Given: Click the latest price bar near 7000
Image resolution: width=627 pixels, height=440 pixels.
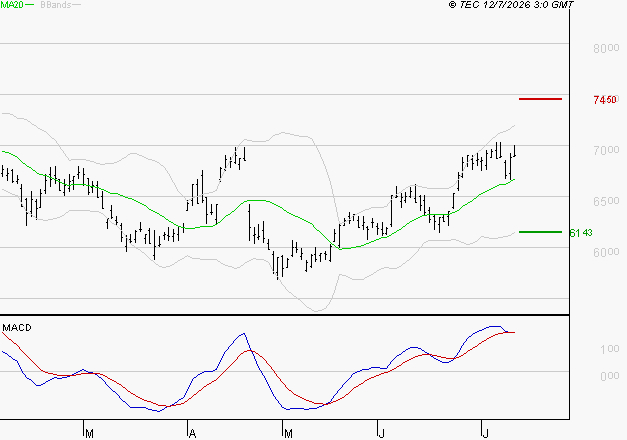Looking at the screenshot, I should (515, 151).
